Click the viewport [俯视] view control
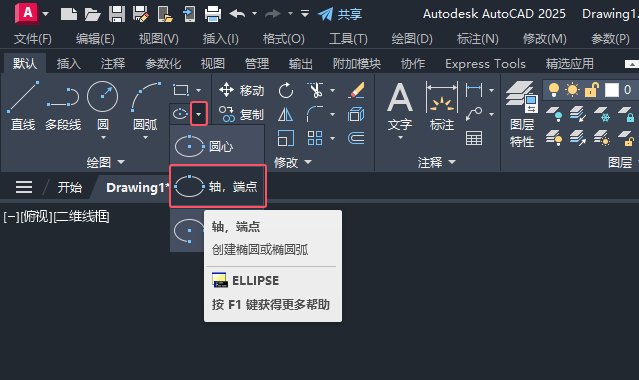Image resolution: width=639 pixels, height=380 pixels. (x=36, y=217)
